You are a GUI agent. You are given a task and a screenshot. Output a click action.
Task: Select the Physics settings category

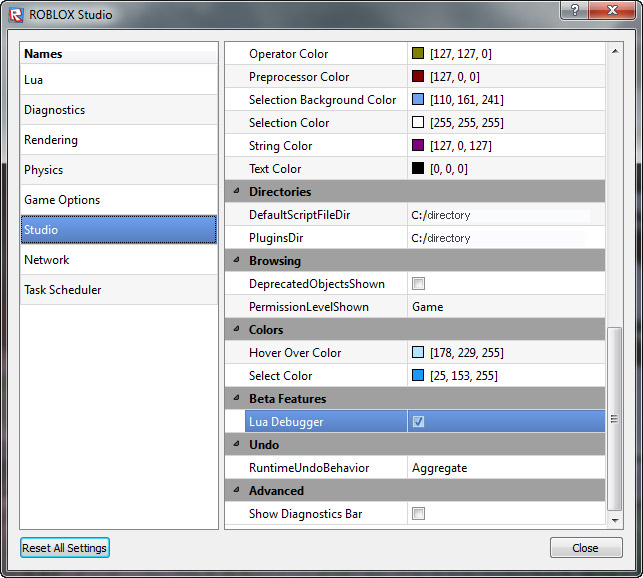(x=119, y=170)
